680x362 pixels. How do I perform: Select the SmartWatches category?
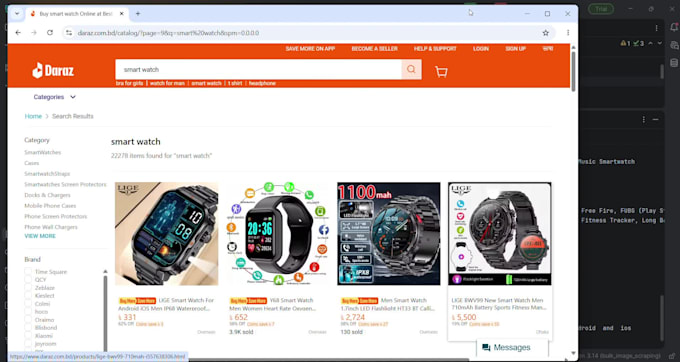click(42, 153)
